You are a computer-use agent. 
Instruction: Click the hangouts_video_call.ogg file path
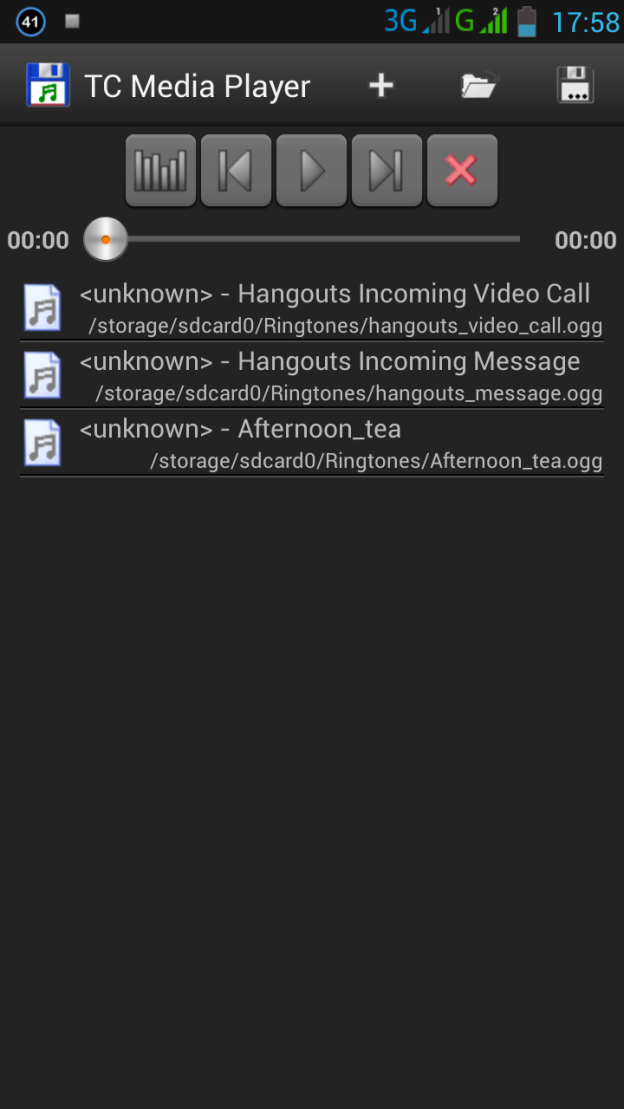point(345,326)
